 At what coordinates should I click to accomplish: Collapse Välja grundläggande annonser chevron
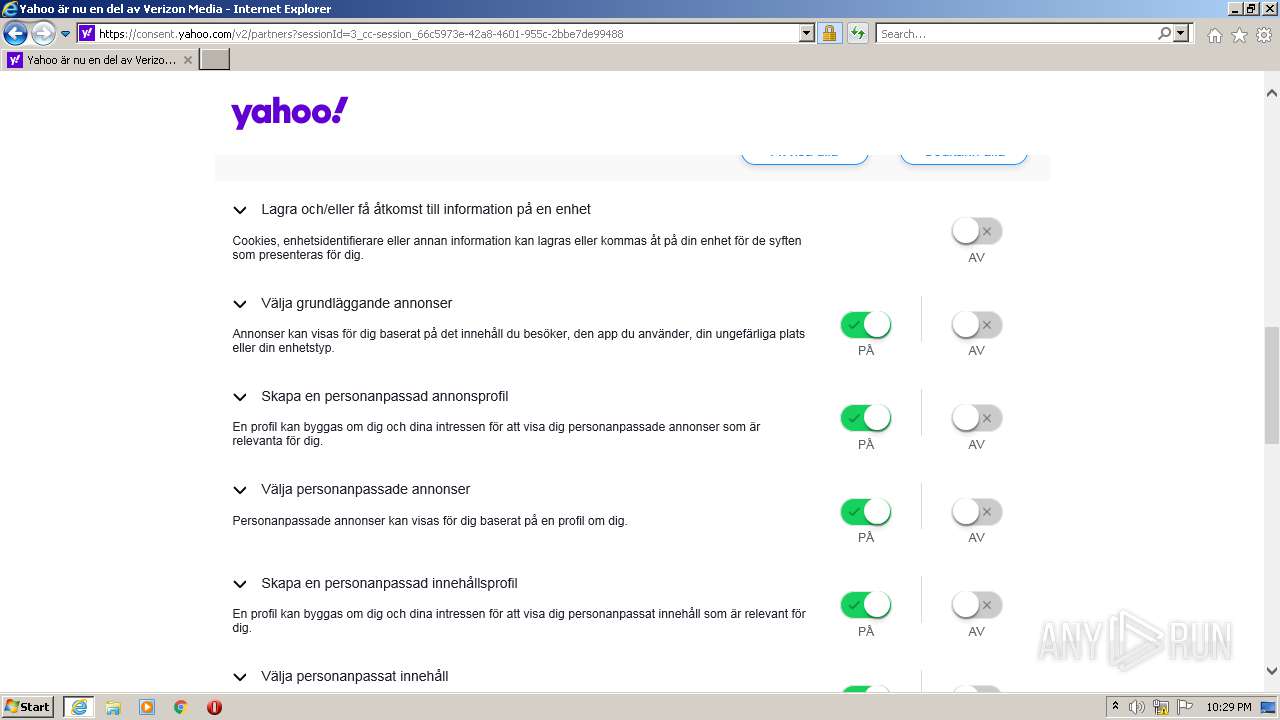[240, 304]
